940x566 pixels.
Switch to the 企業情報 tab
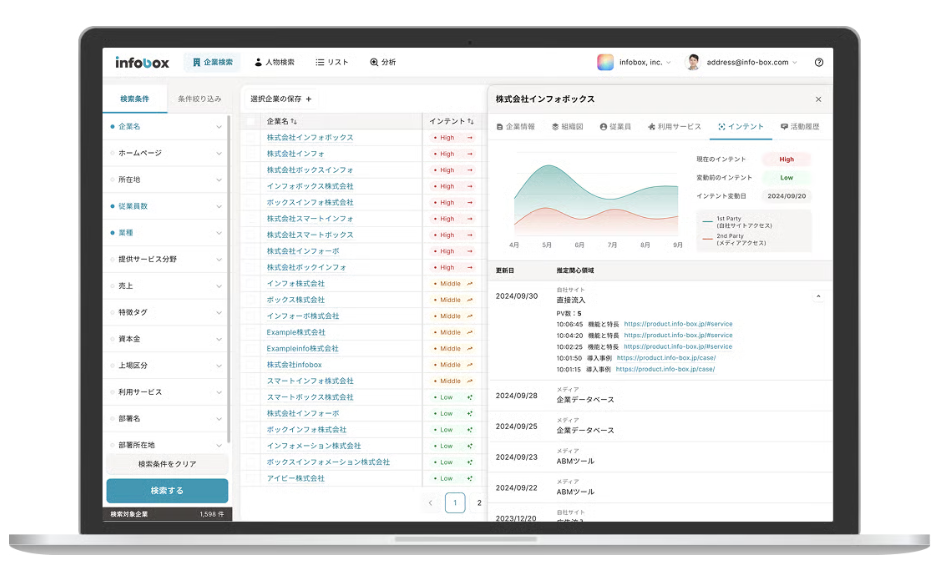516,127
